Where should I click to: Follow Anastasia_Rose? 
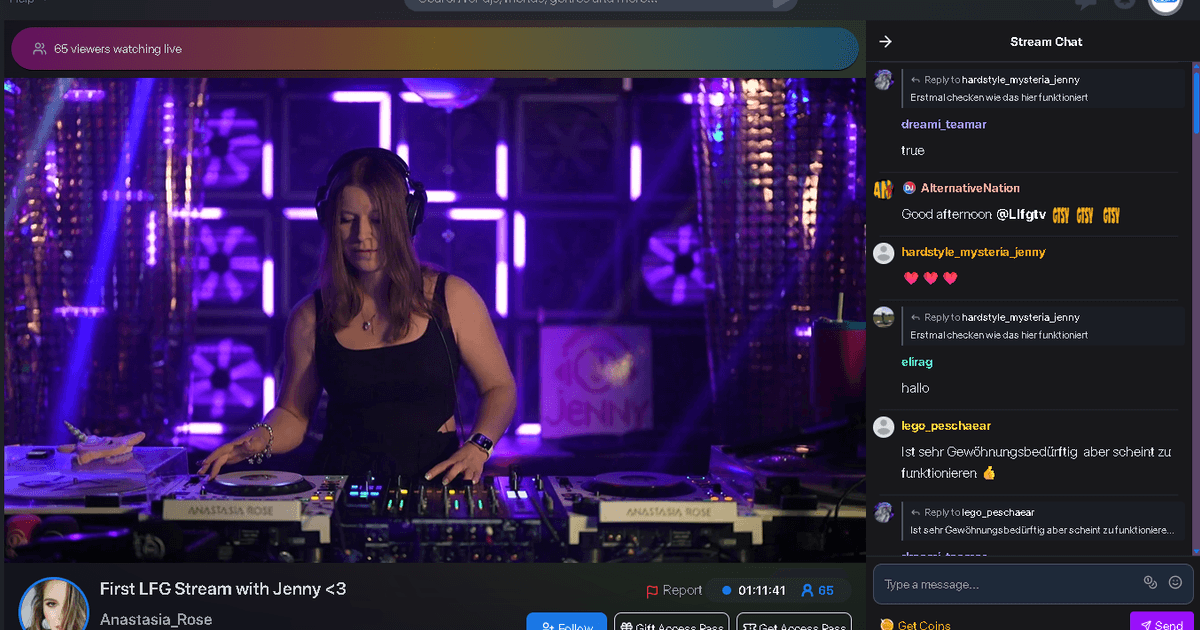(x=566, y=625)
